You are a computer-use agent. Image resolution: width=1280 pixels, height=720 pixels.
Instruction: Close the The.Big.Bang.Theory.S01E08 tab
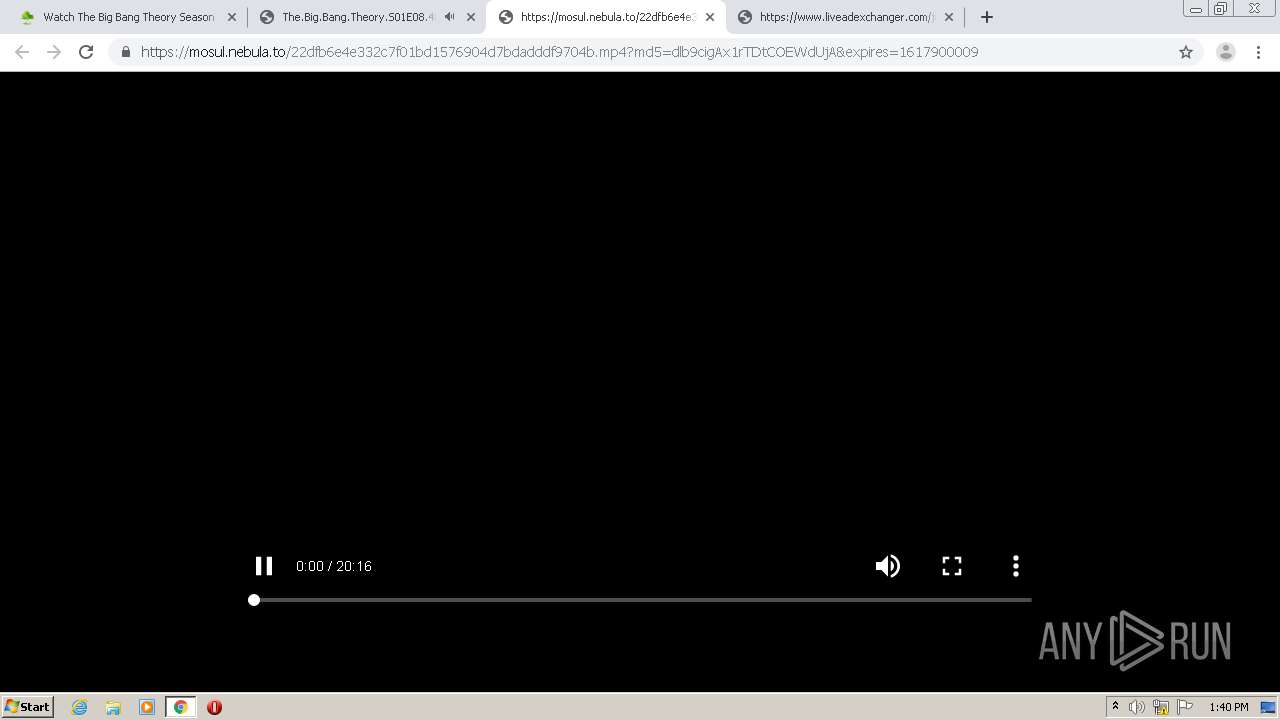pos(471,17)
